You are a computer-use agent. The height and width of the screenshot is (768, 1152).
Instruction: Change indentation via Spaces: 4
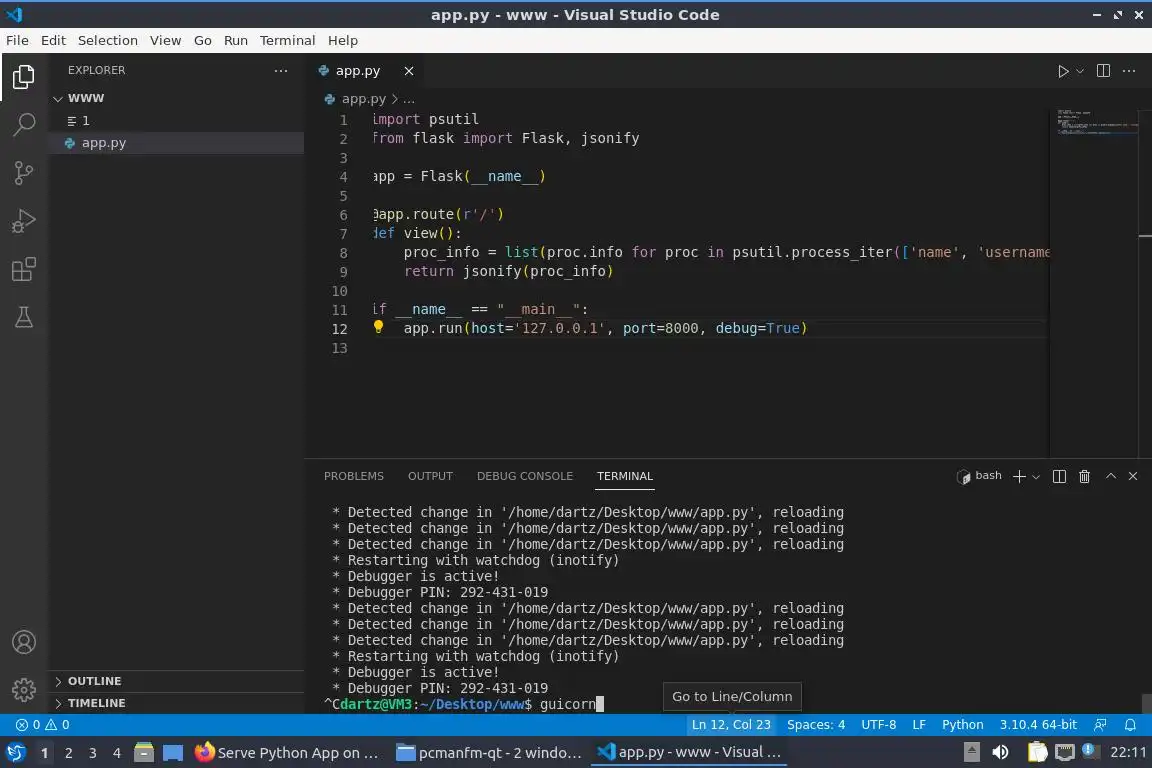point(816,725)
